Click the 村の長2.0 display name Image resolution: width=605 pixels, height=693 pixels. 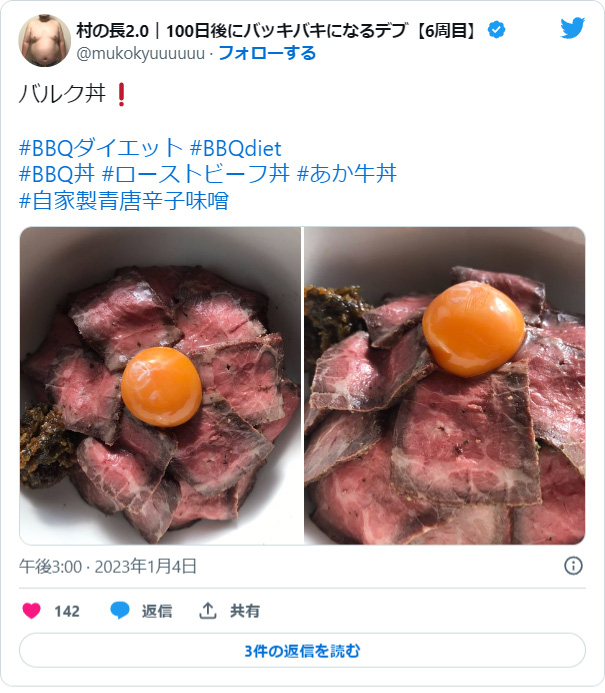point(112,30)
